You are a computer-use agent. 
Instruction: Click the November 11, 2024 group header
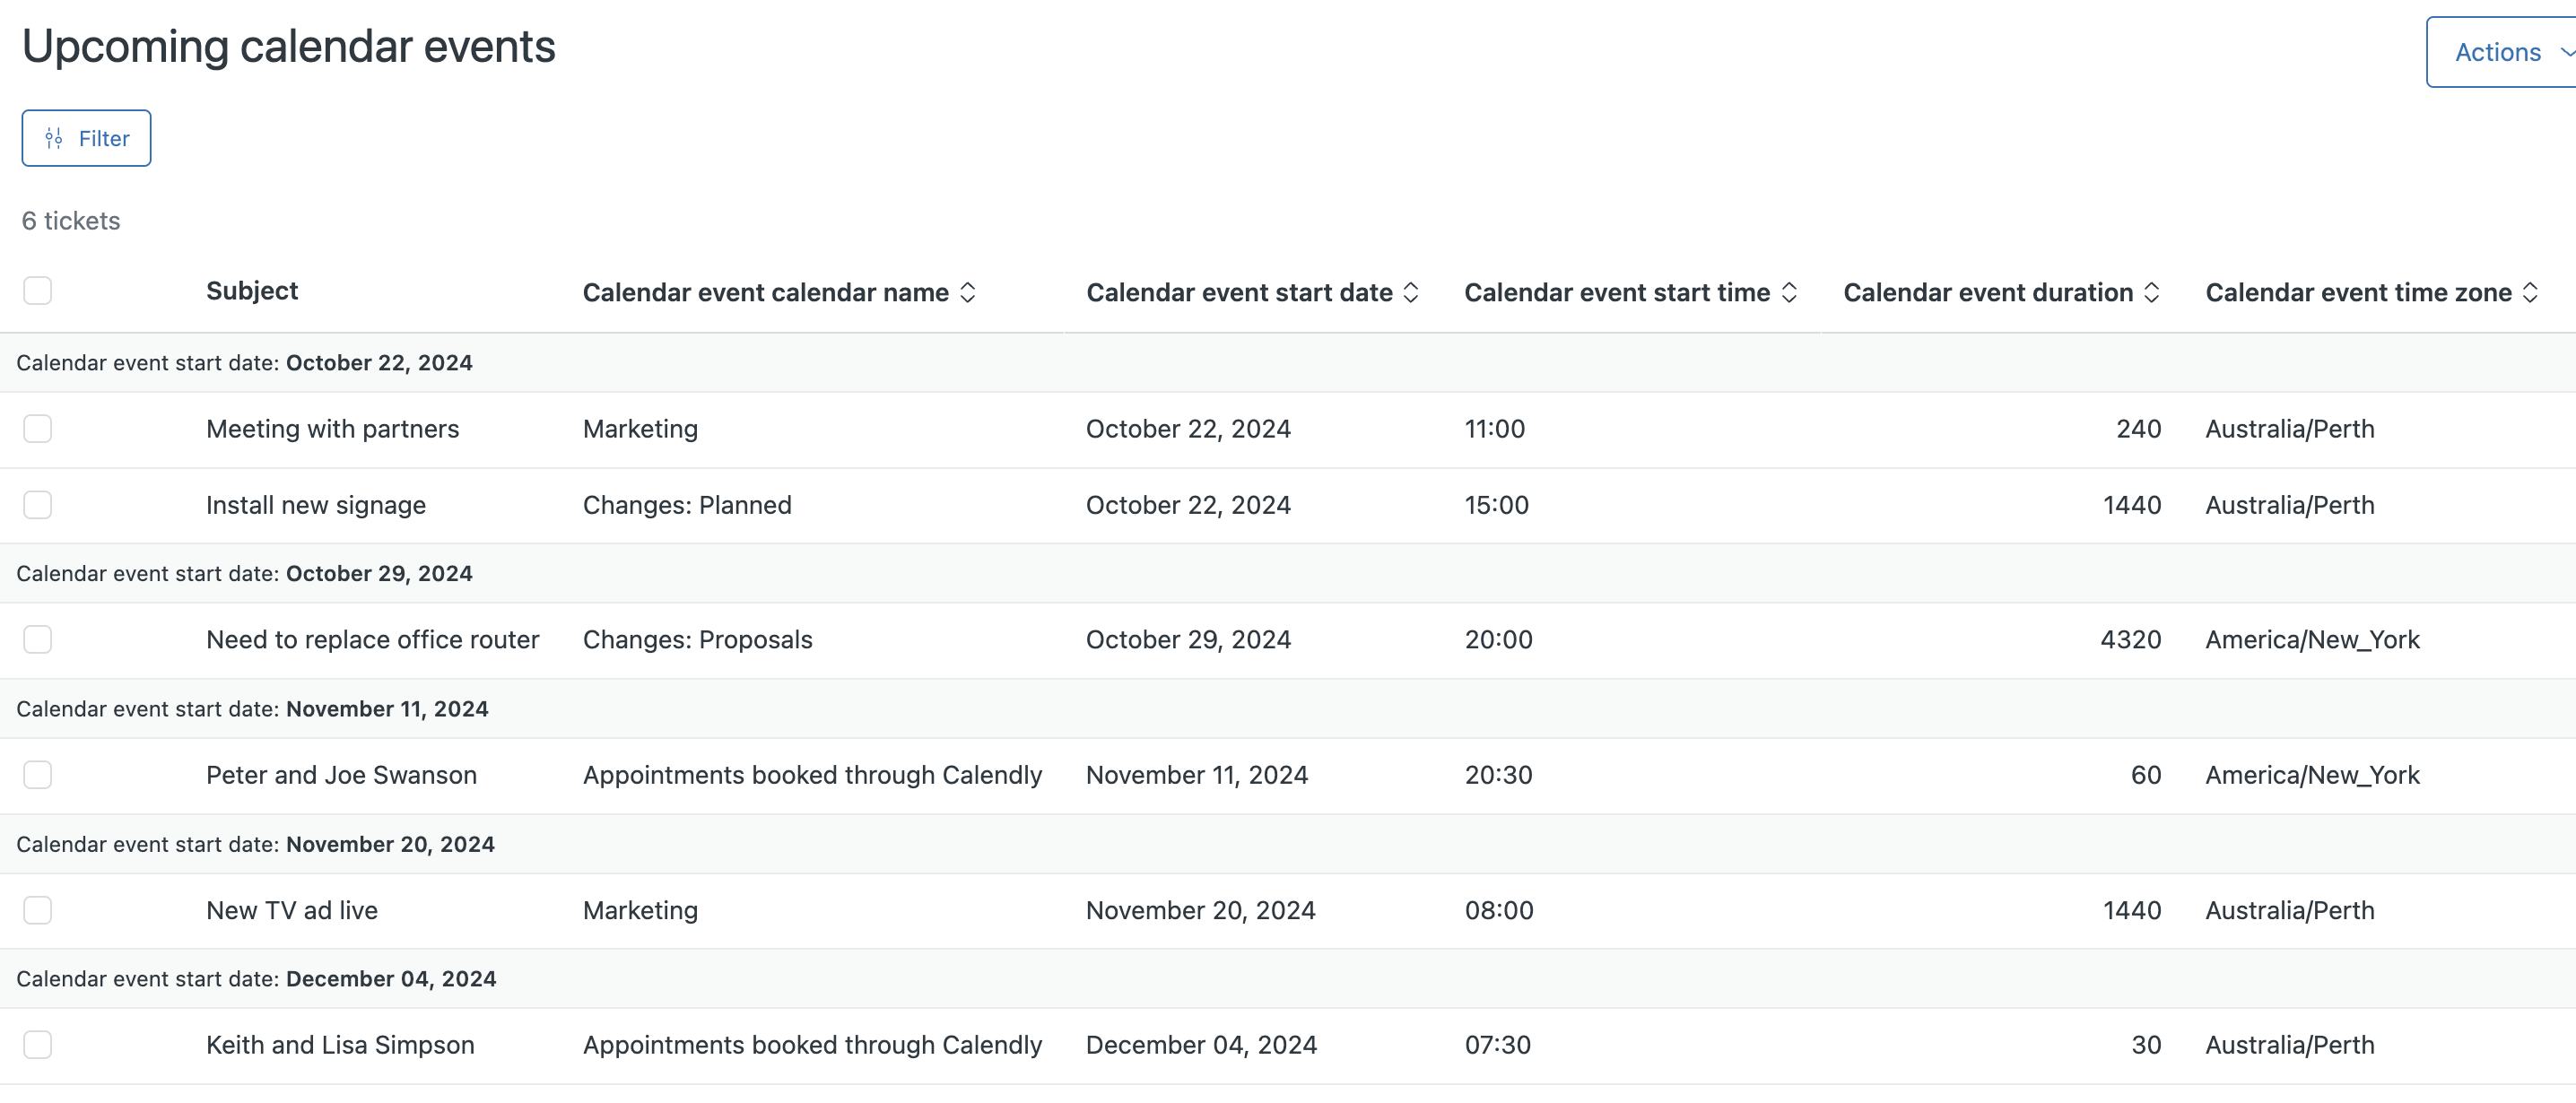(1288, 709)
